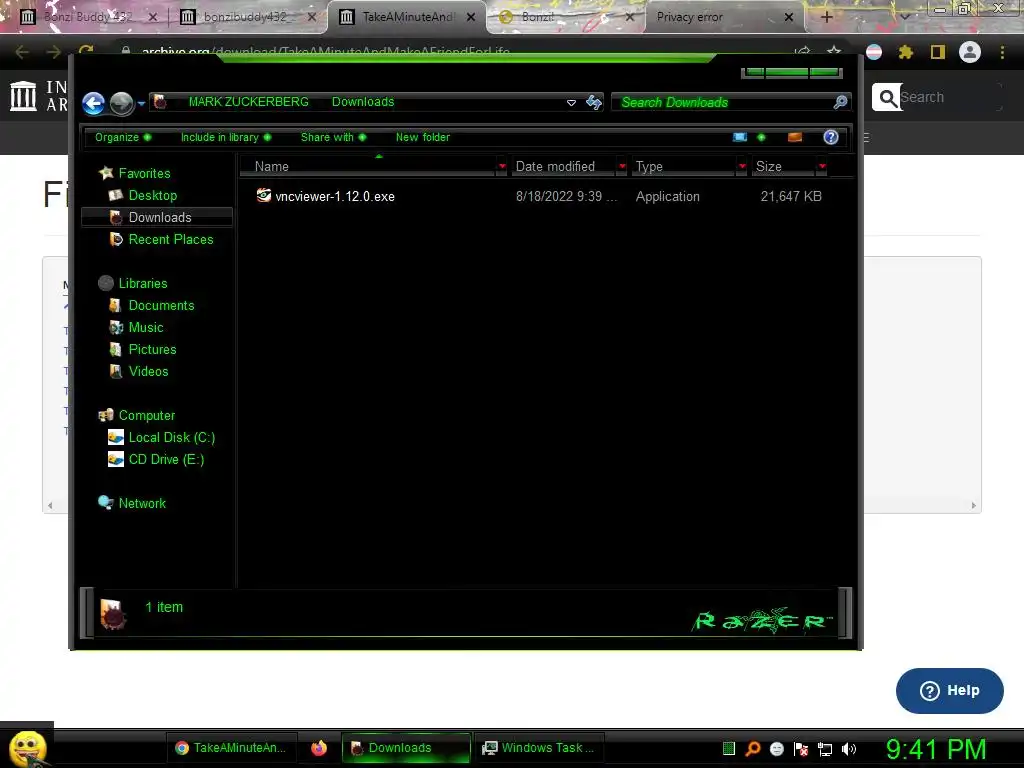The image size is (1024, 768).
Task: Refresh the Downloads folder view
Action: (594, 103)
